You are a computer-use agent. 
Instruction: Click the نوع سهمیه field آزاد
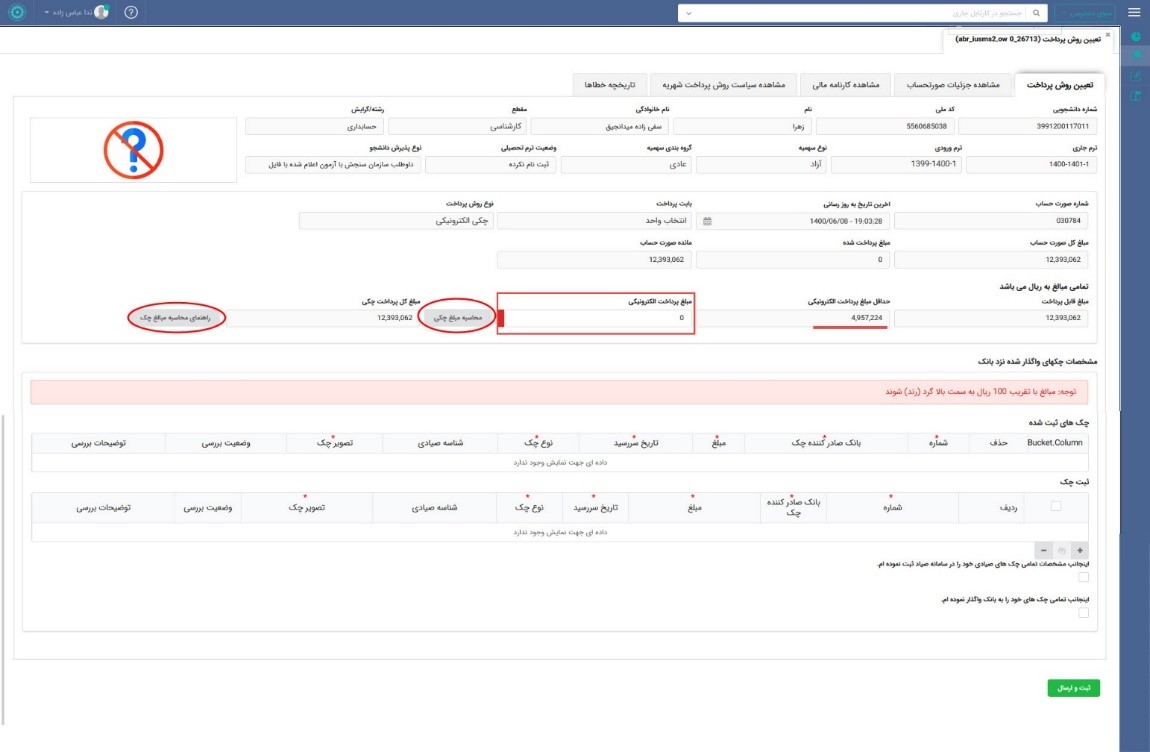[x=761, y=164]
